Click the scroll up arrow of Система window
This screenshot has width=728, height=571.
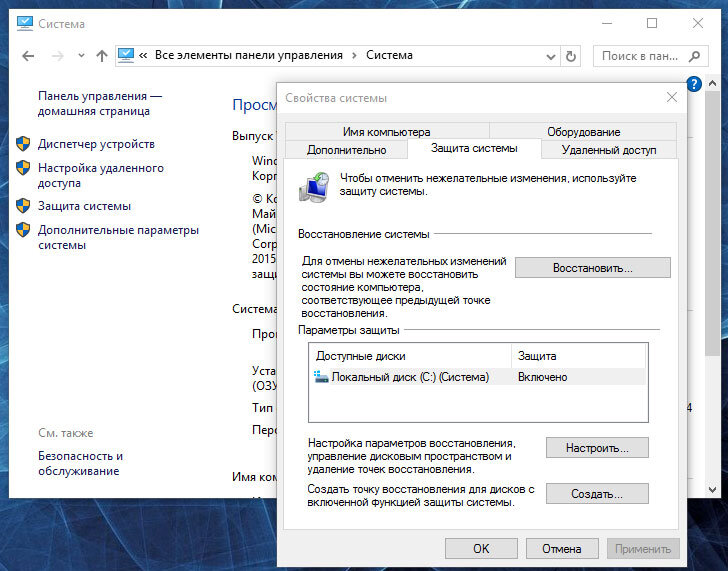pyautogui.click(x=712, y=84)
